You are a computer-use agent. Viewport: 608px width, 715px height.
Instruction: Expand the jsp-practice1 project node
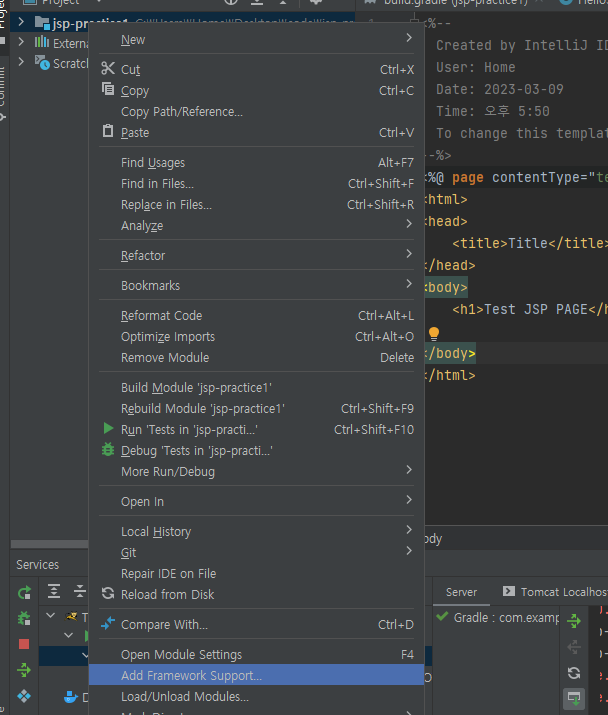click(21, 21)
